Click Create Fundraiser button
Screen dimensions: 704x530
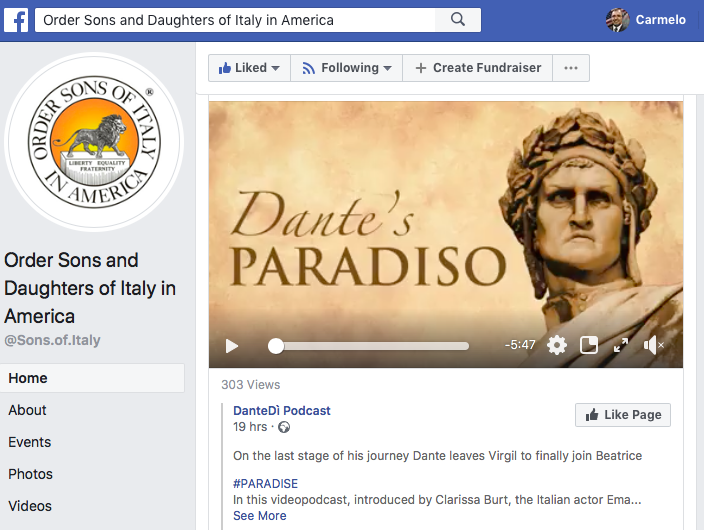478,68
